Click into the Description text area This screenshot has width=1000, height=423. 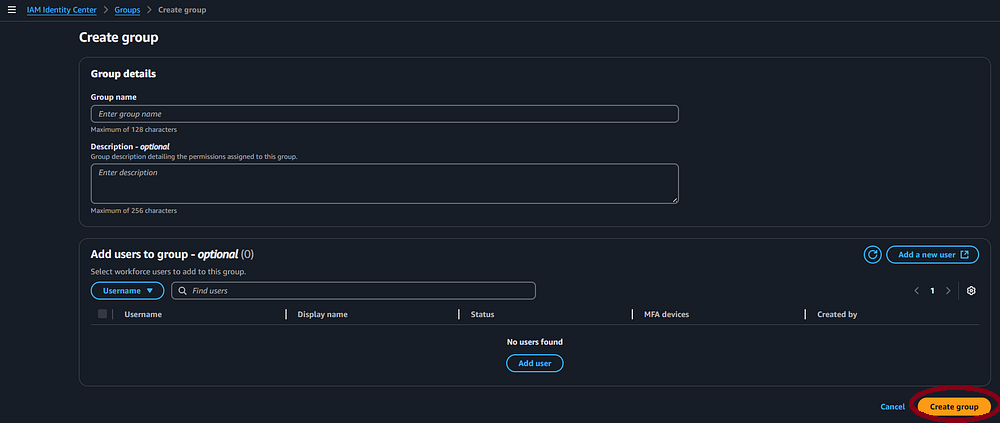384,183
